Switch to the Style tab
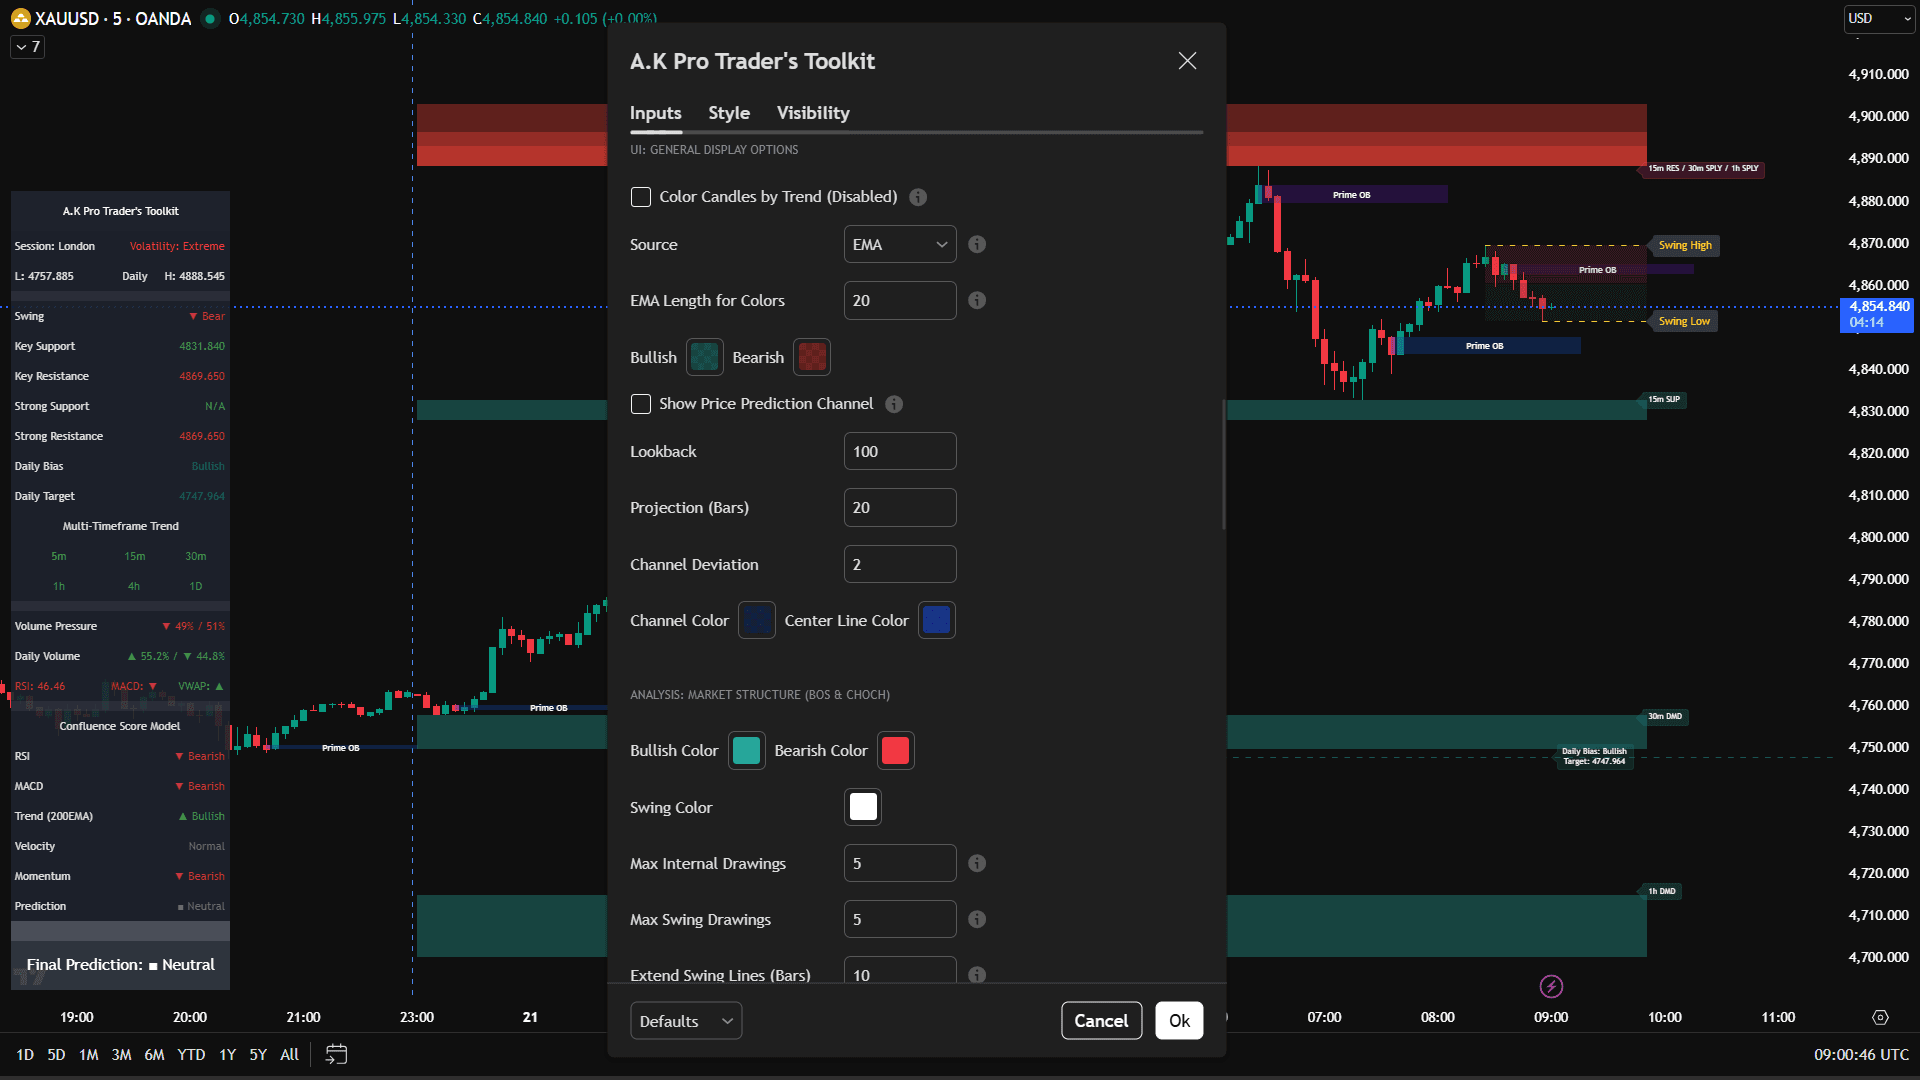 729,113
